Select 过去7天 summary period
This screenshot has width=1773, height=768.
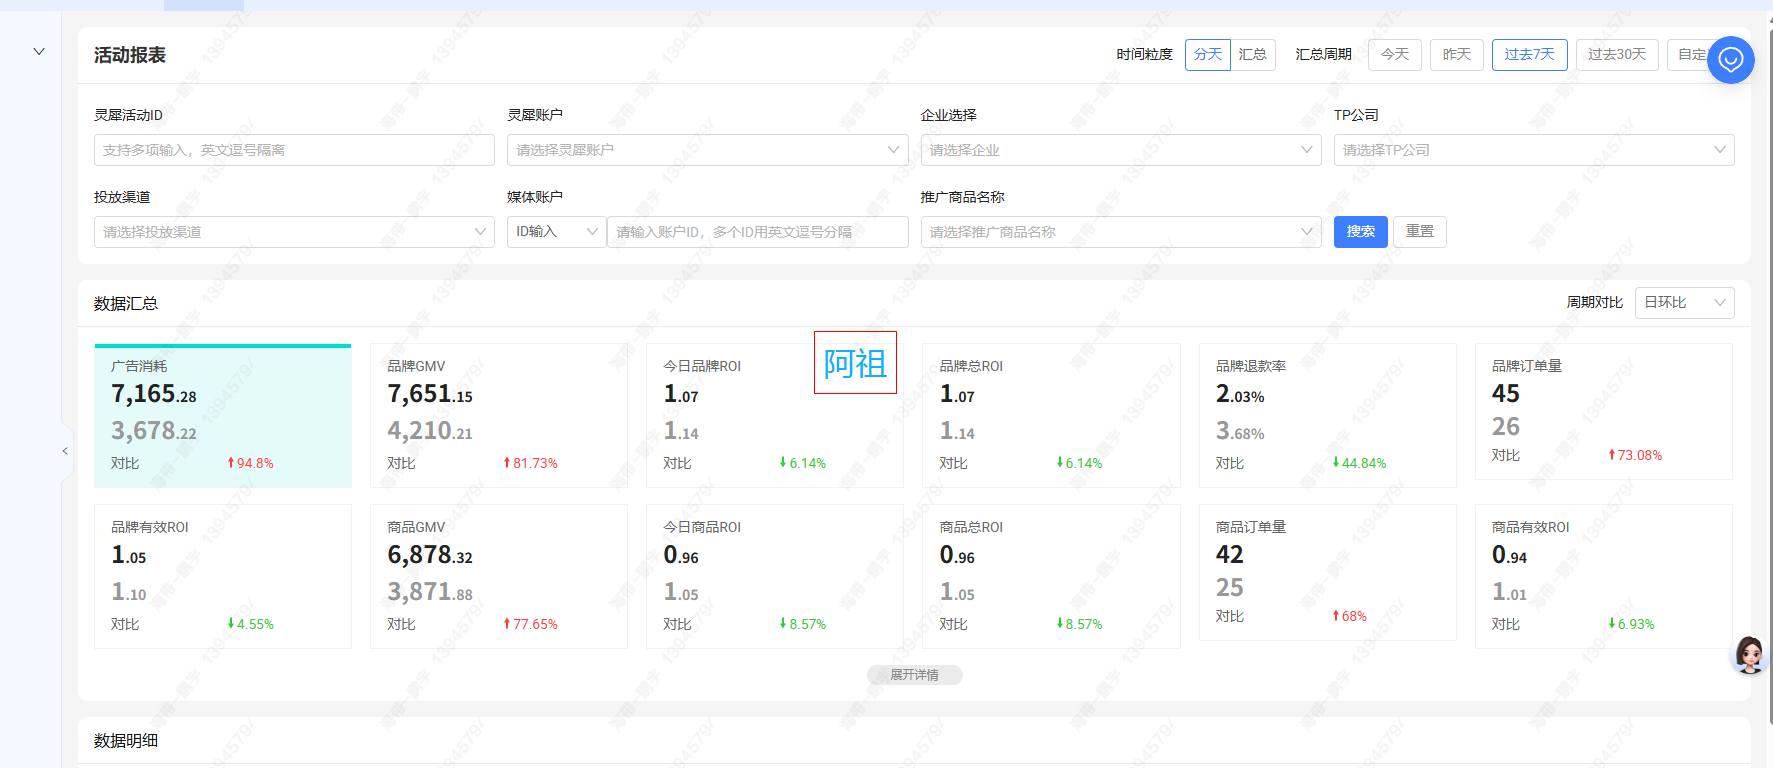[x=1529, y=55]
